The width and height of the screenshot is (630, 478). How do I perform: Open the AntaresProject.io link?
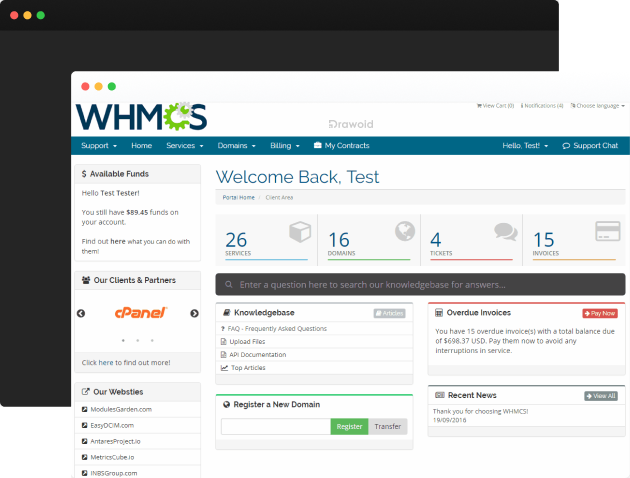coord(115,441)
